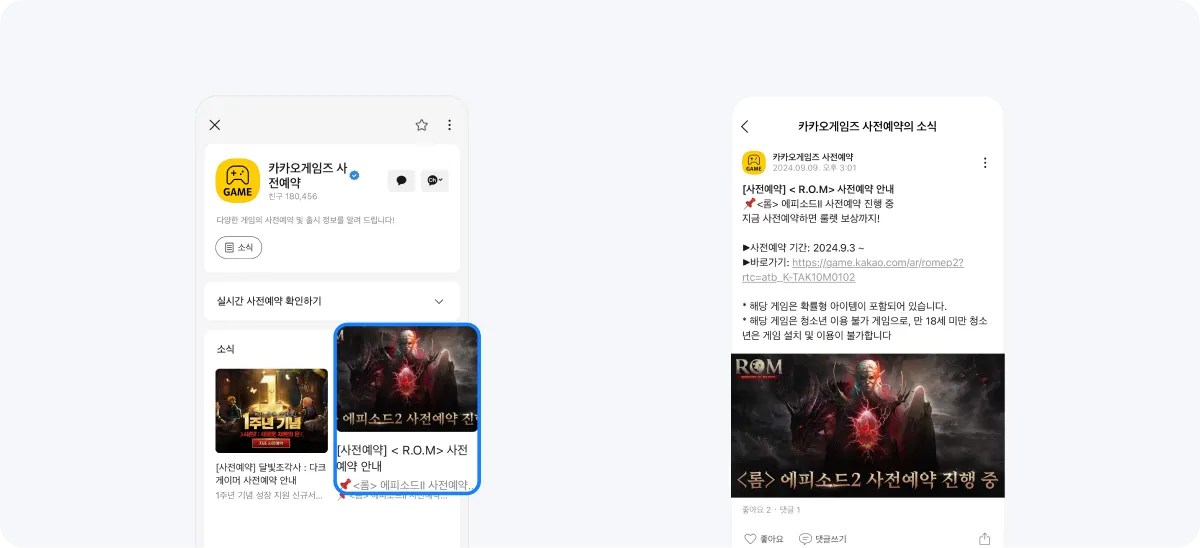Screen dimensions: 1200x548
Task: Open 댓글쓰기 to write a comment
Action: coord(823,539)
